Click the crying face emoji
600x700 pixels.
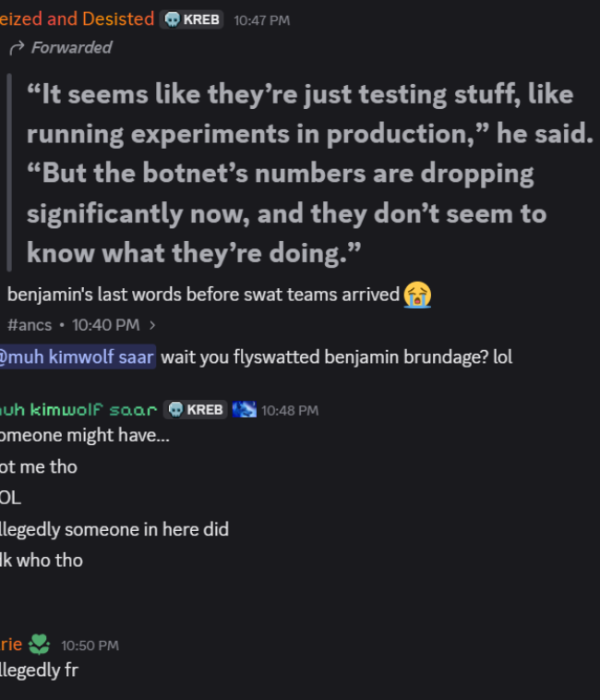(x=418, y=294)
